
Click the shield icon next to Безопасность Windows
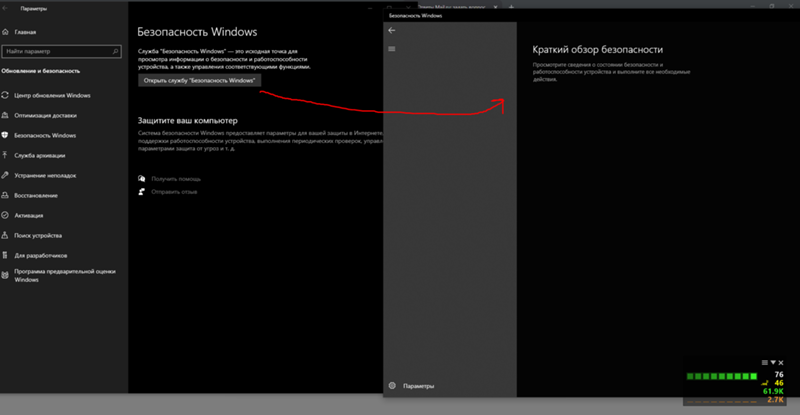pos(5,135)
